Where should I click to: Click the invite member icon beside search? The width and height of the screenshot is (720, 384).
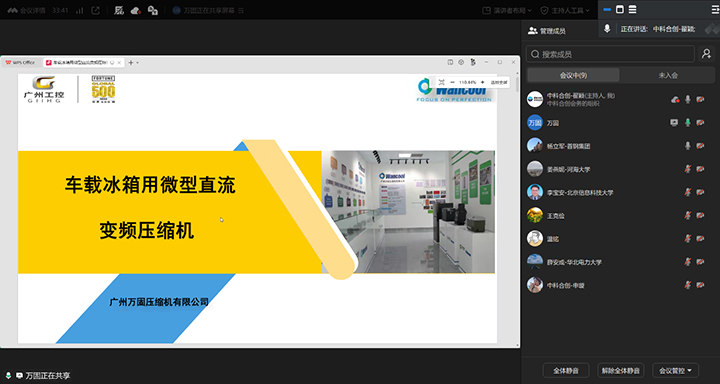[x=706, y=54]
